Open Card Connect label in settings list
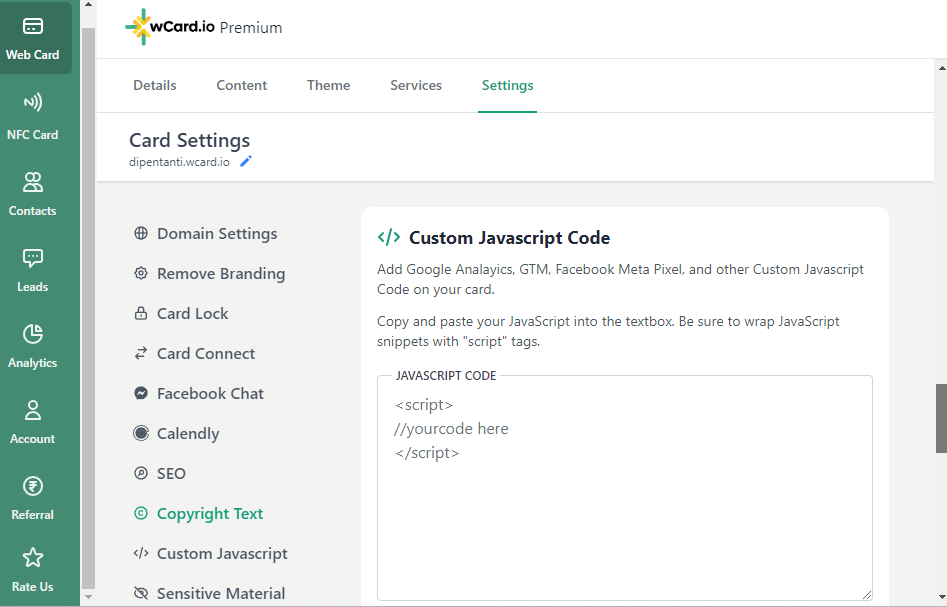Viewport: 947px width, 607px height. coord(206,353)
